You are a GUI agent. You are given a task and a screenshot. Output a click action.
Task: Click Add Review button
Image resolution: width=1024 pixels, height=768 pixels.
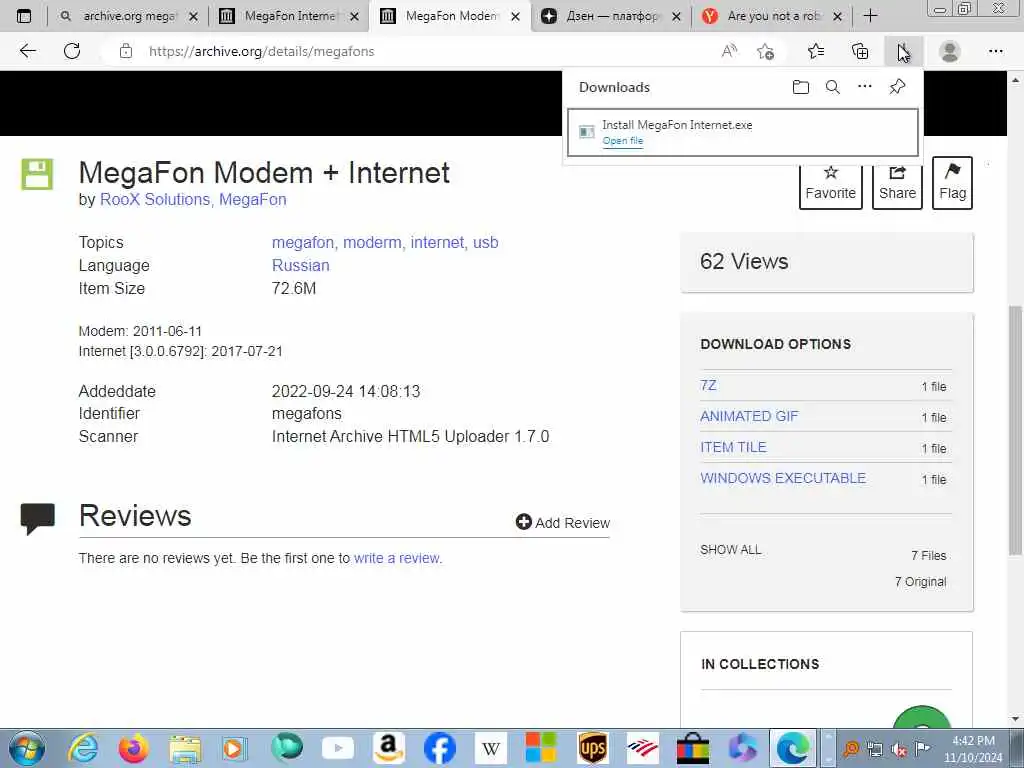pyautogui.click(x=563, y=522)
